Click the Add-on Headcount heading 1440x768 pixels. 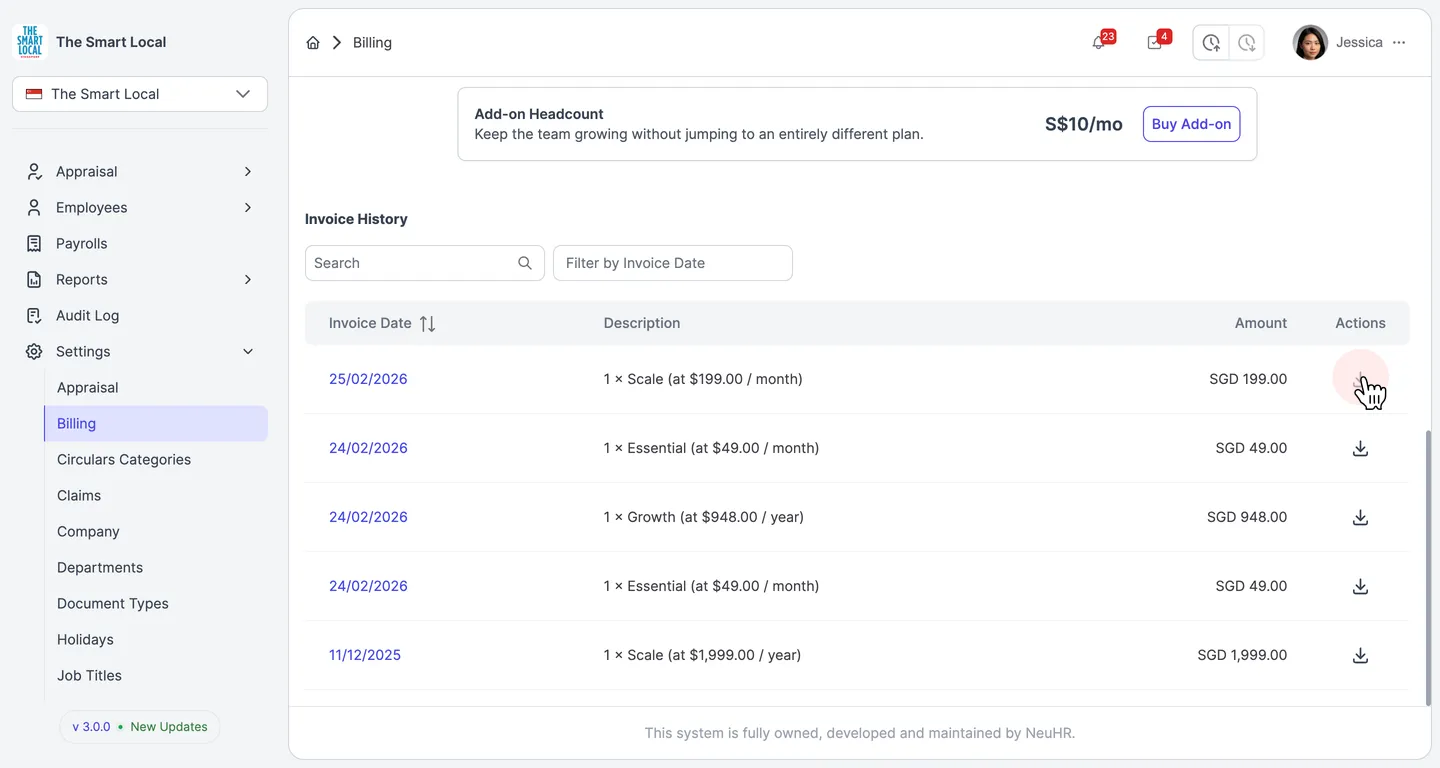(539, 114)
